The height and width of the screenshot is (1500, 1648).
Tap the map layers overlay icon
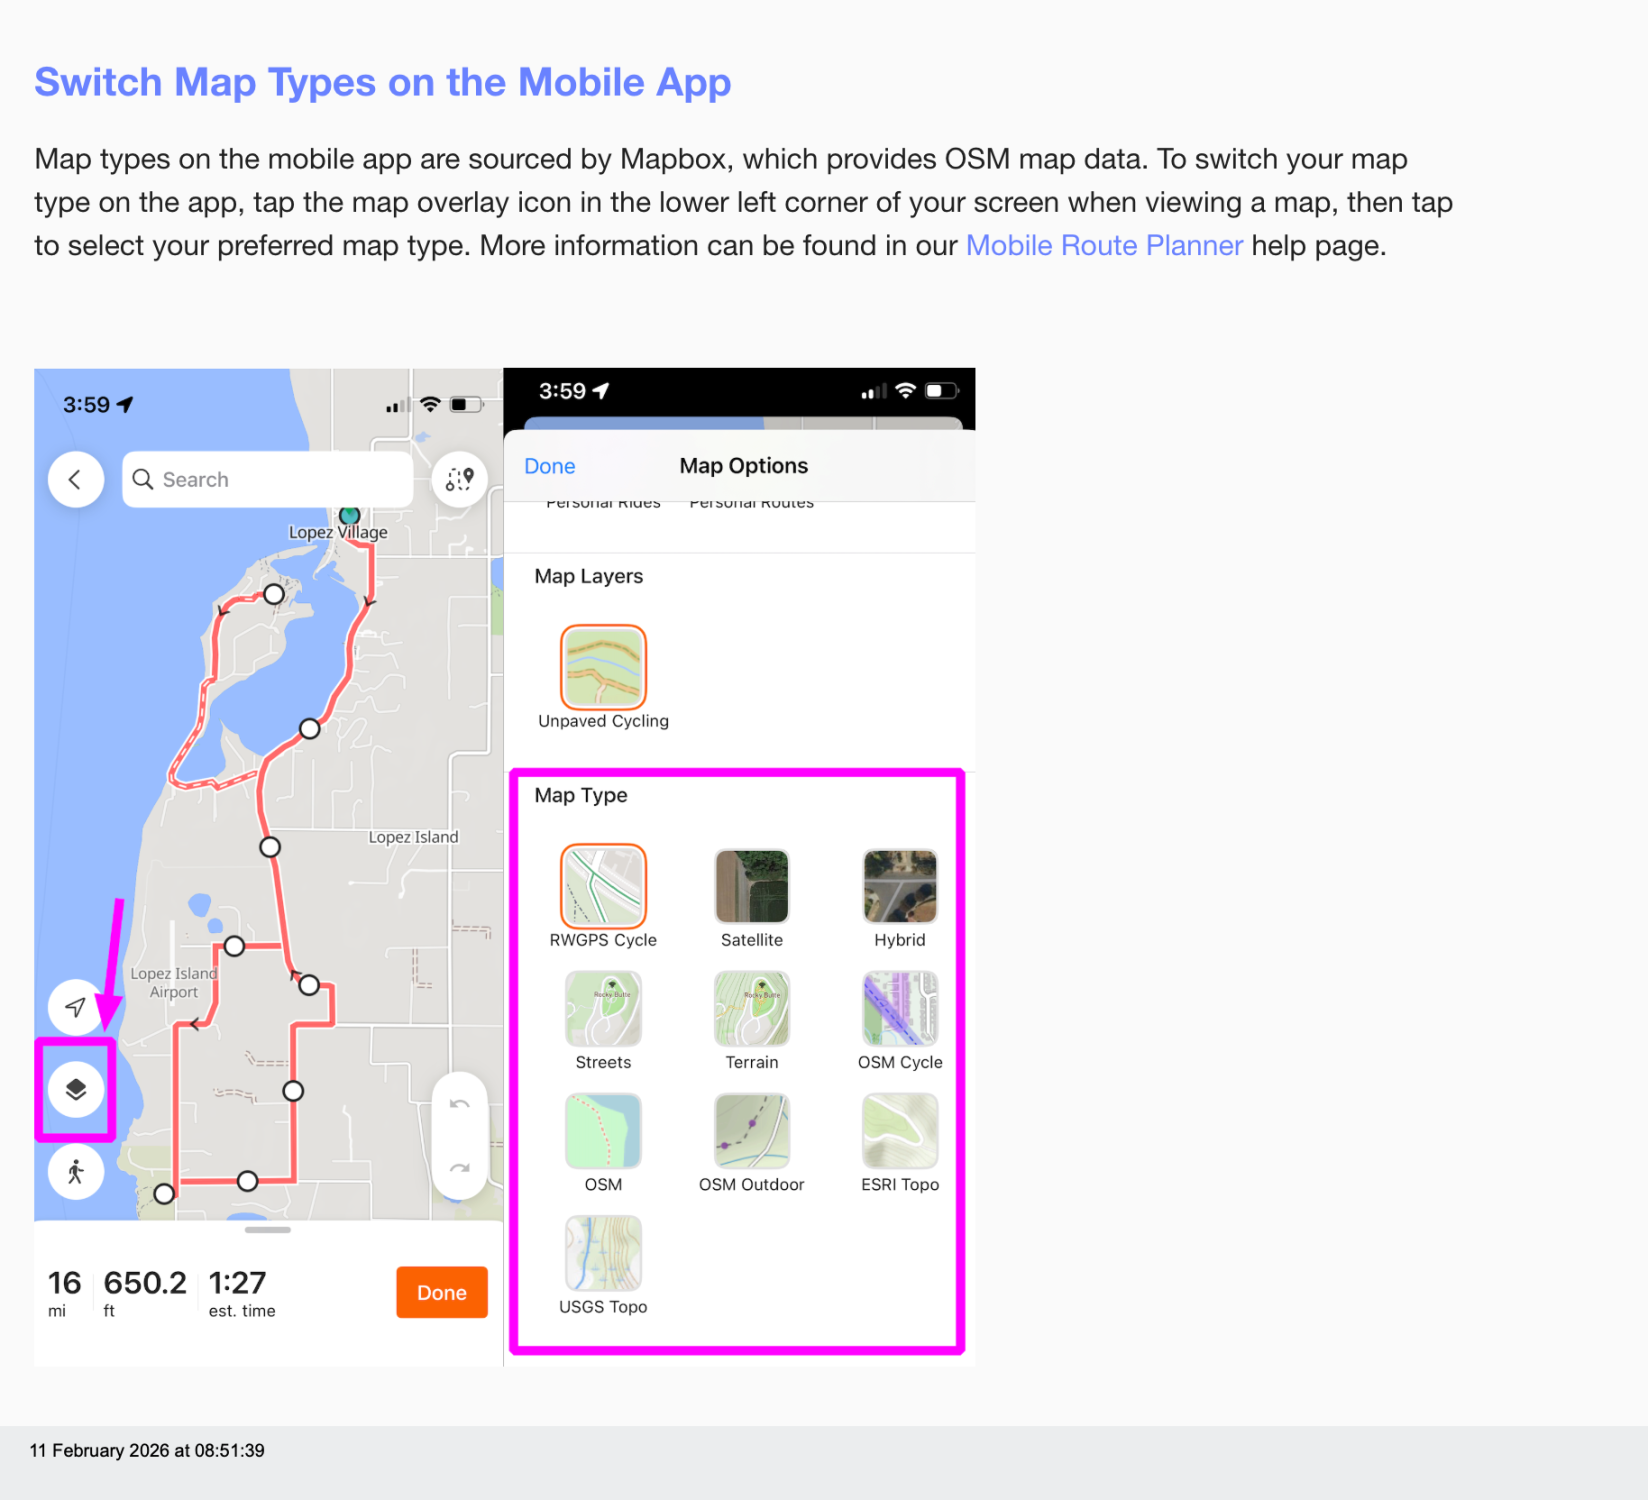click(x=76, y=1089)
